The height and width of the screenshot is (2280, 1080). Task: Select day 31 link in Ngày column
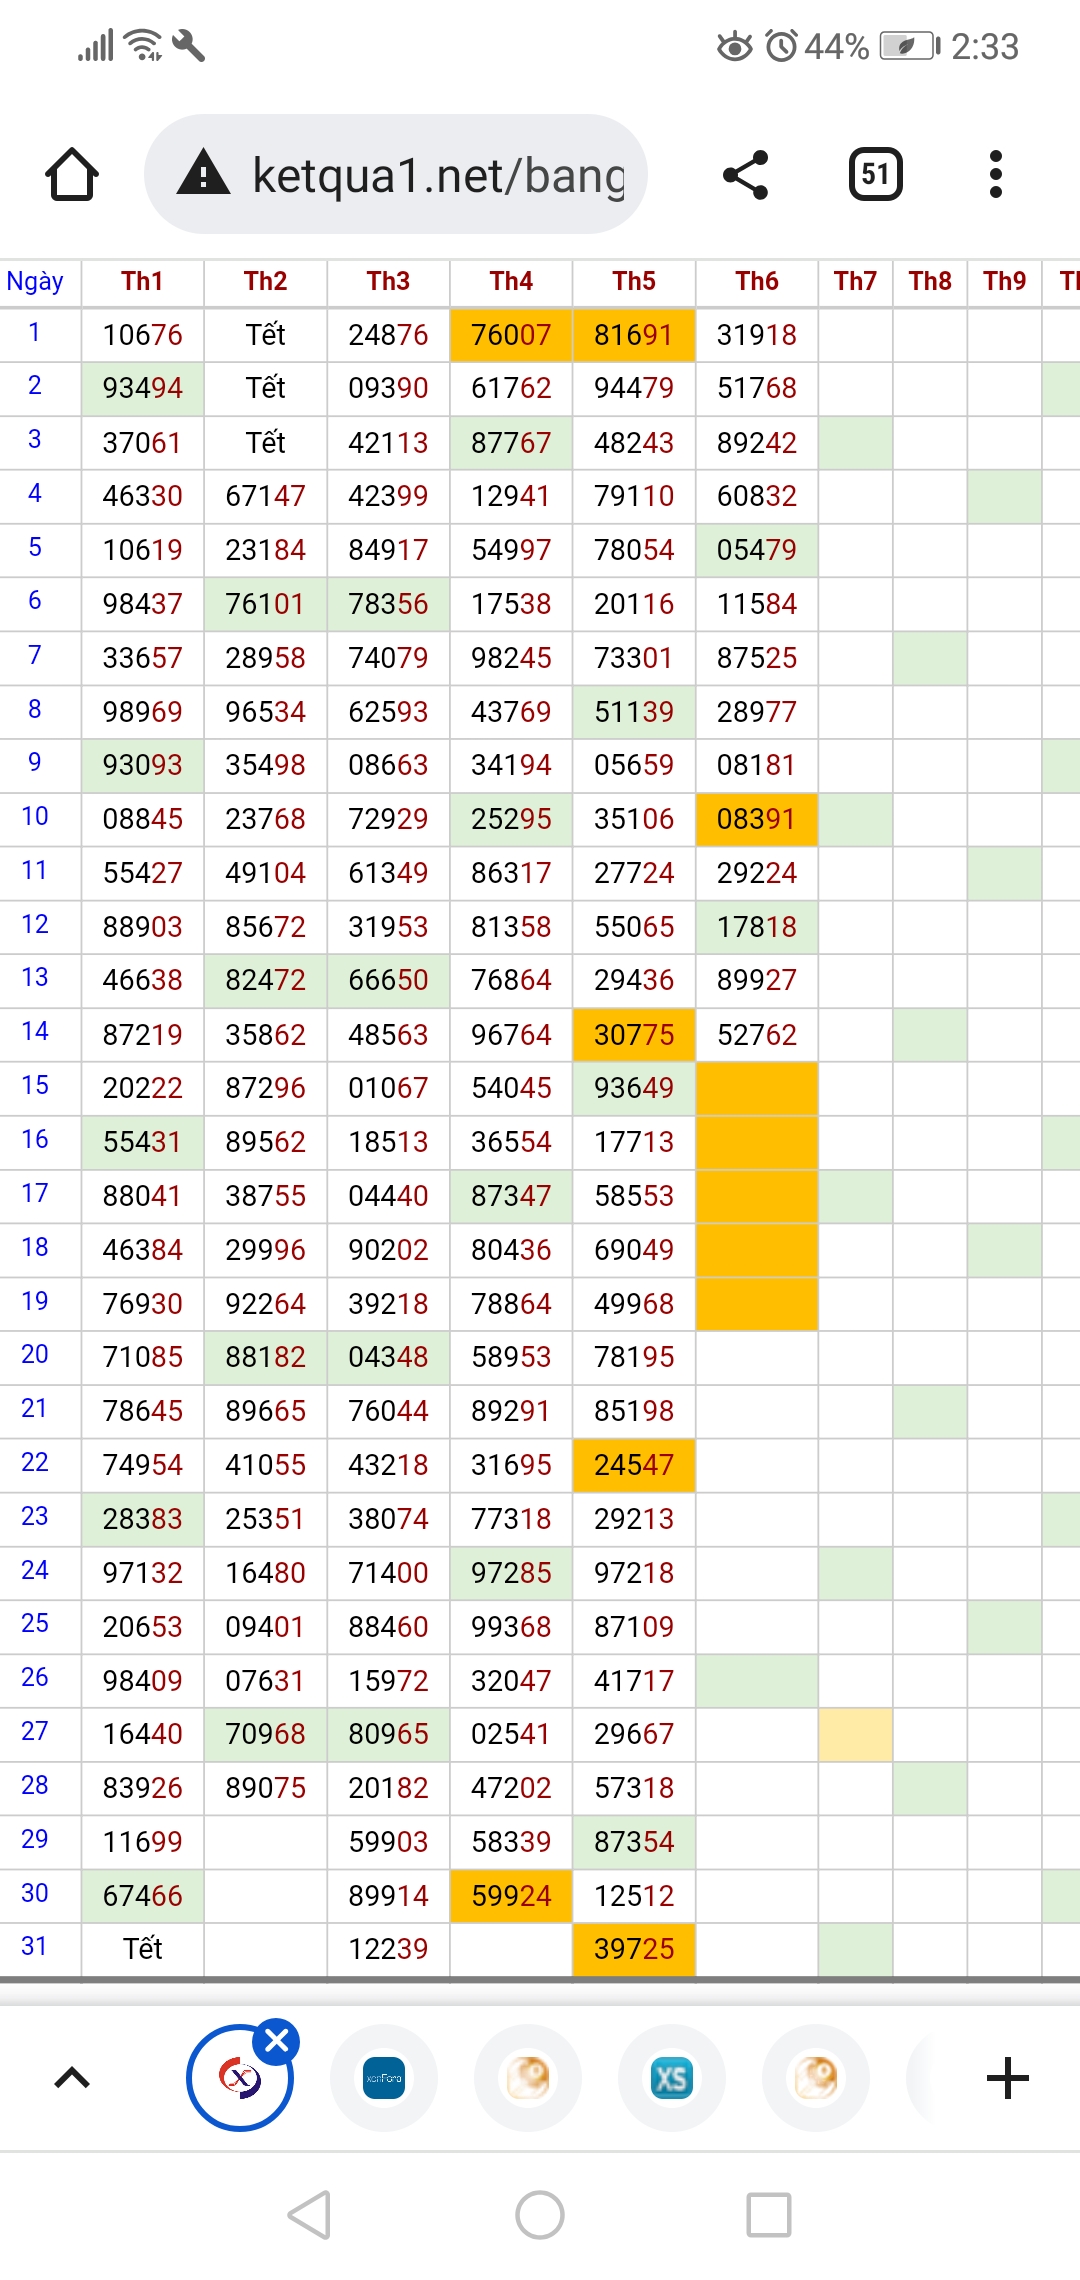(x=35, y=1946)
